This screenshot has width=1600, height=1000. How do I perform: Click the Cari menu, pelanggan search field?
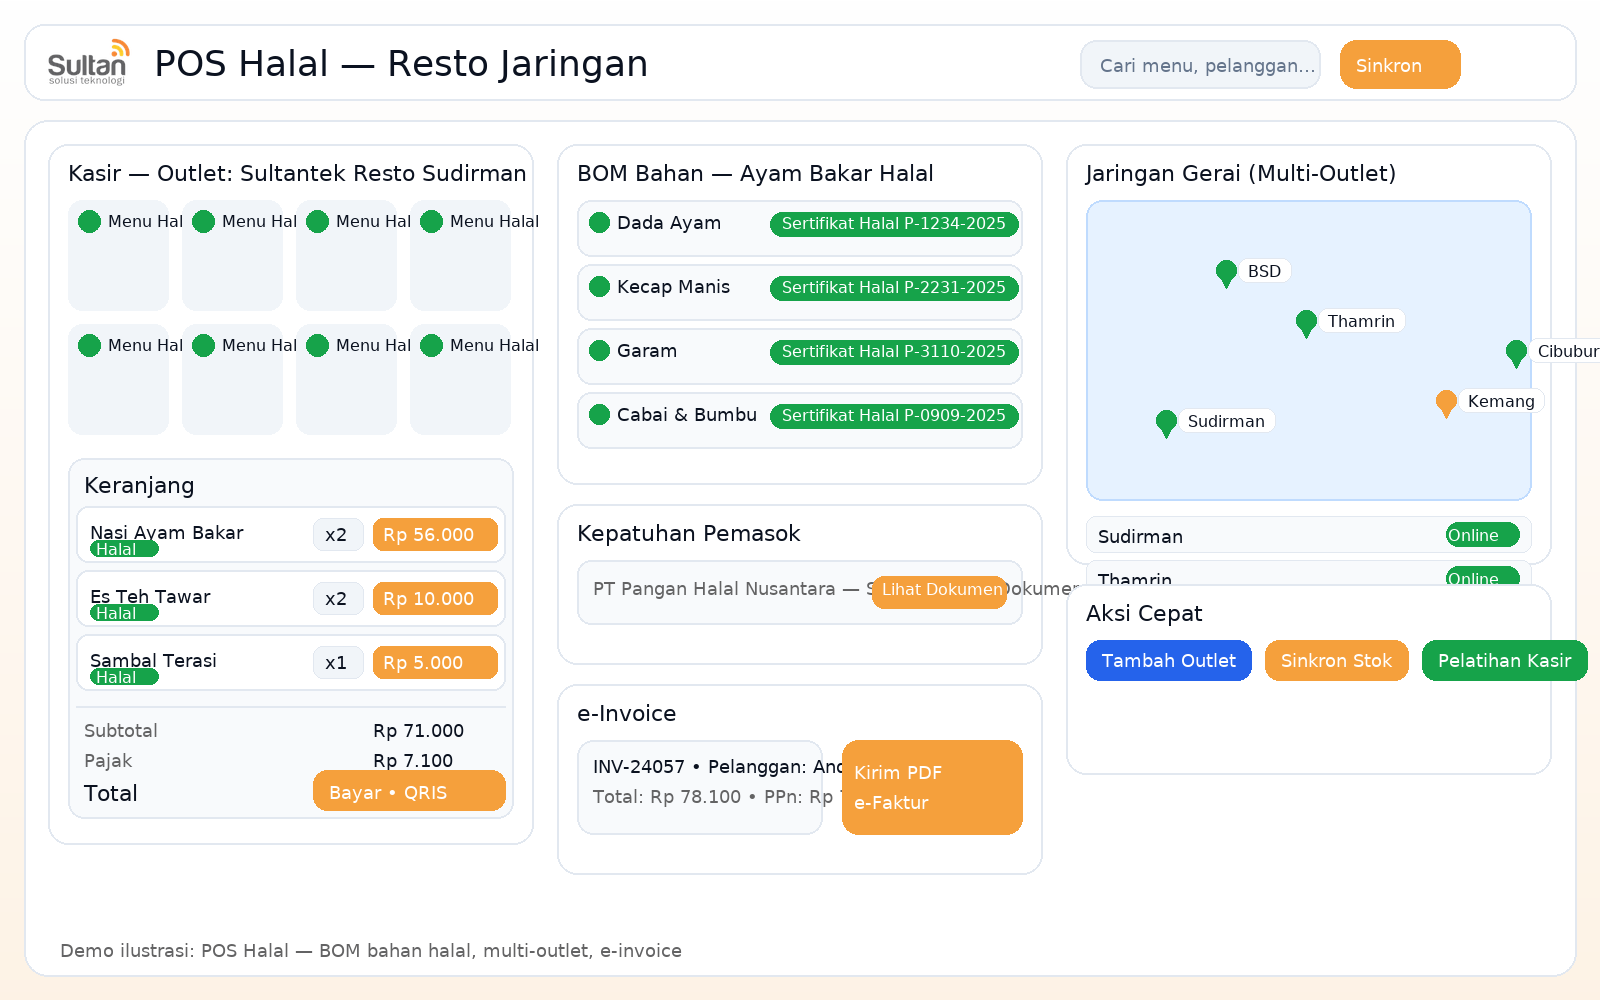click(1200, 64)
